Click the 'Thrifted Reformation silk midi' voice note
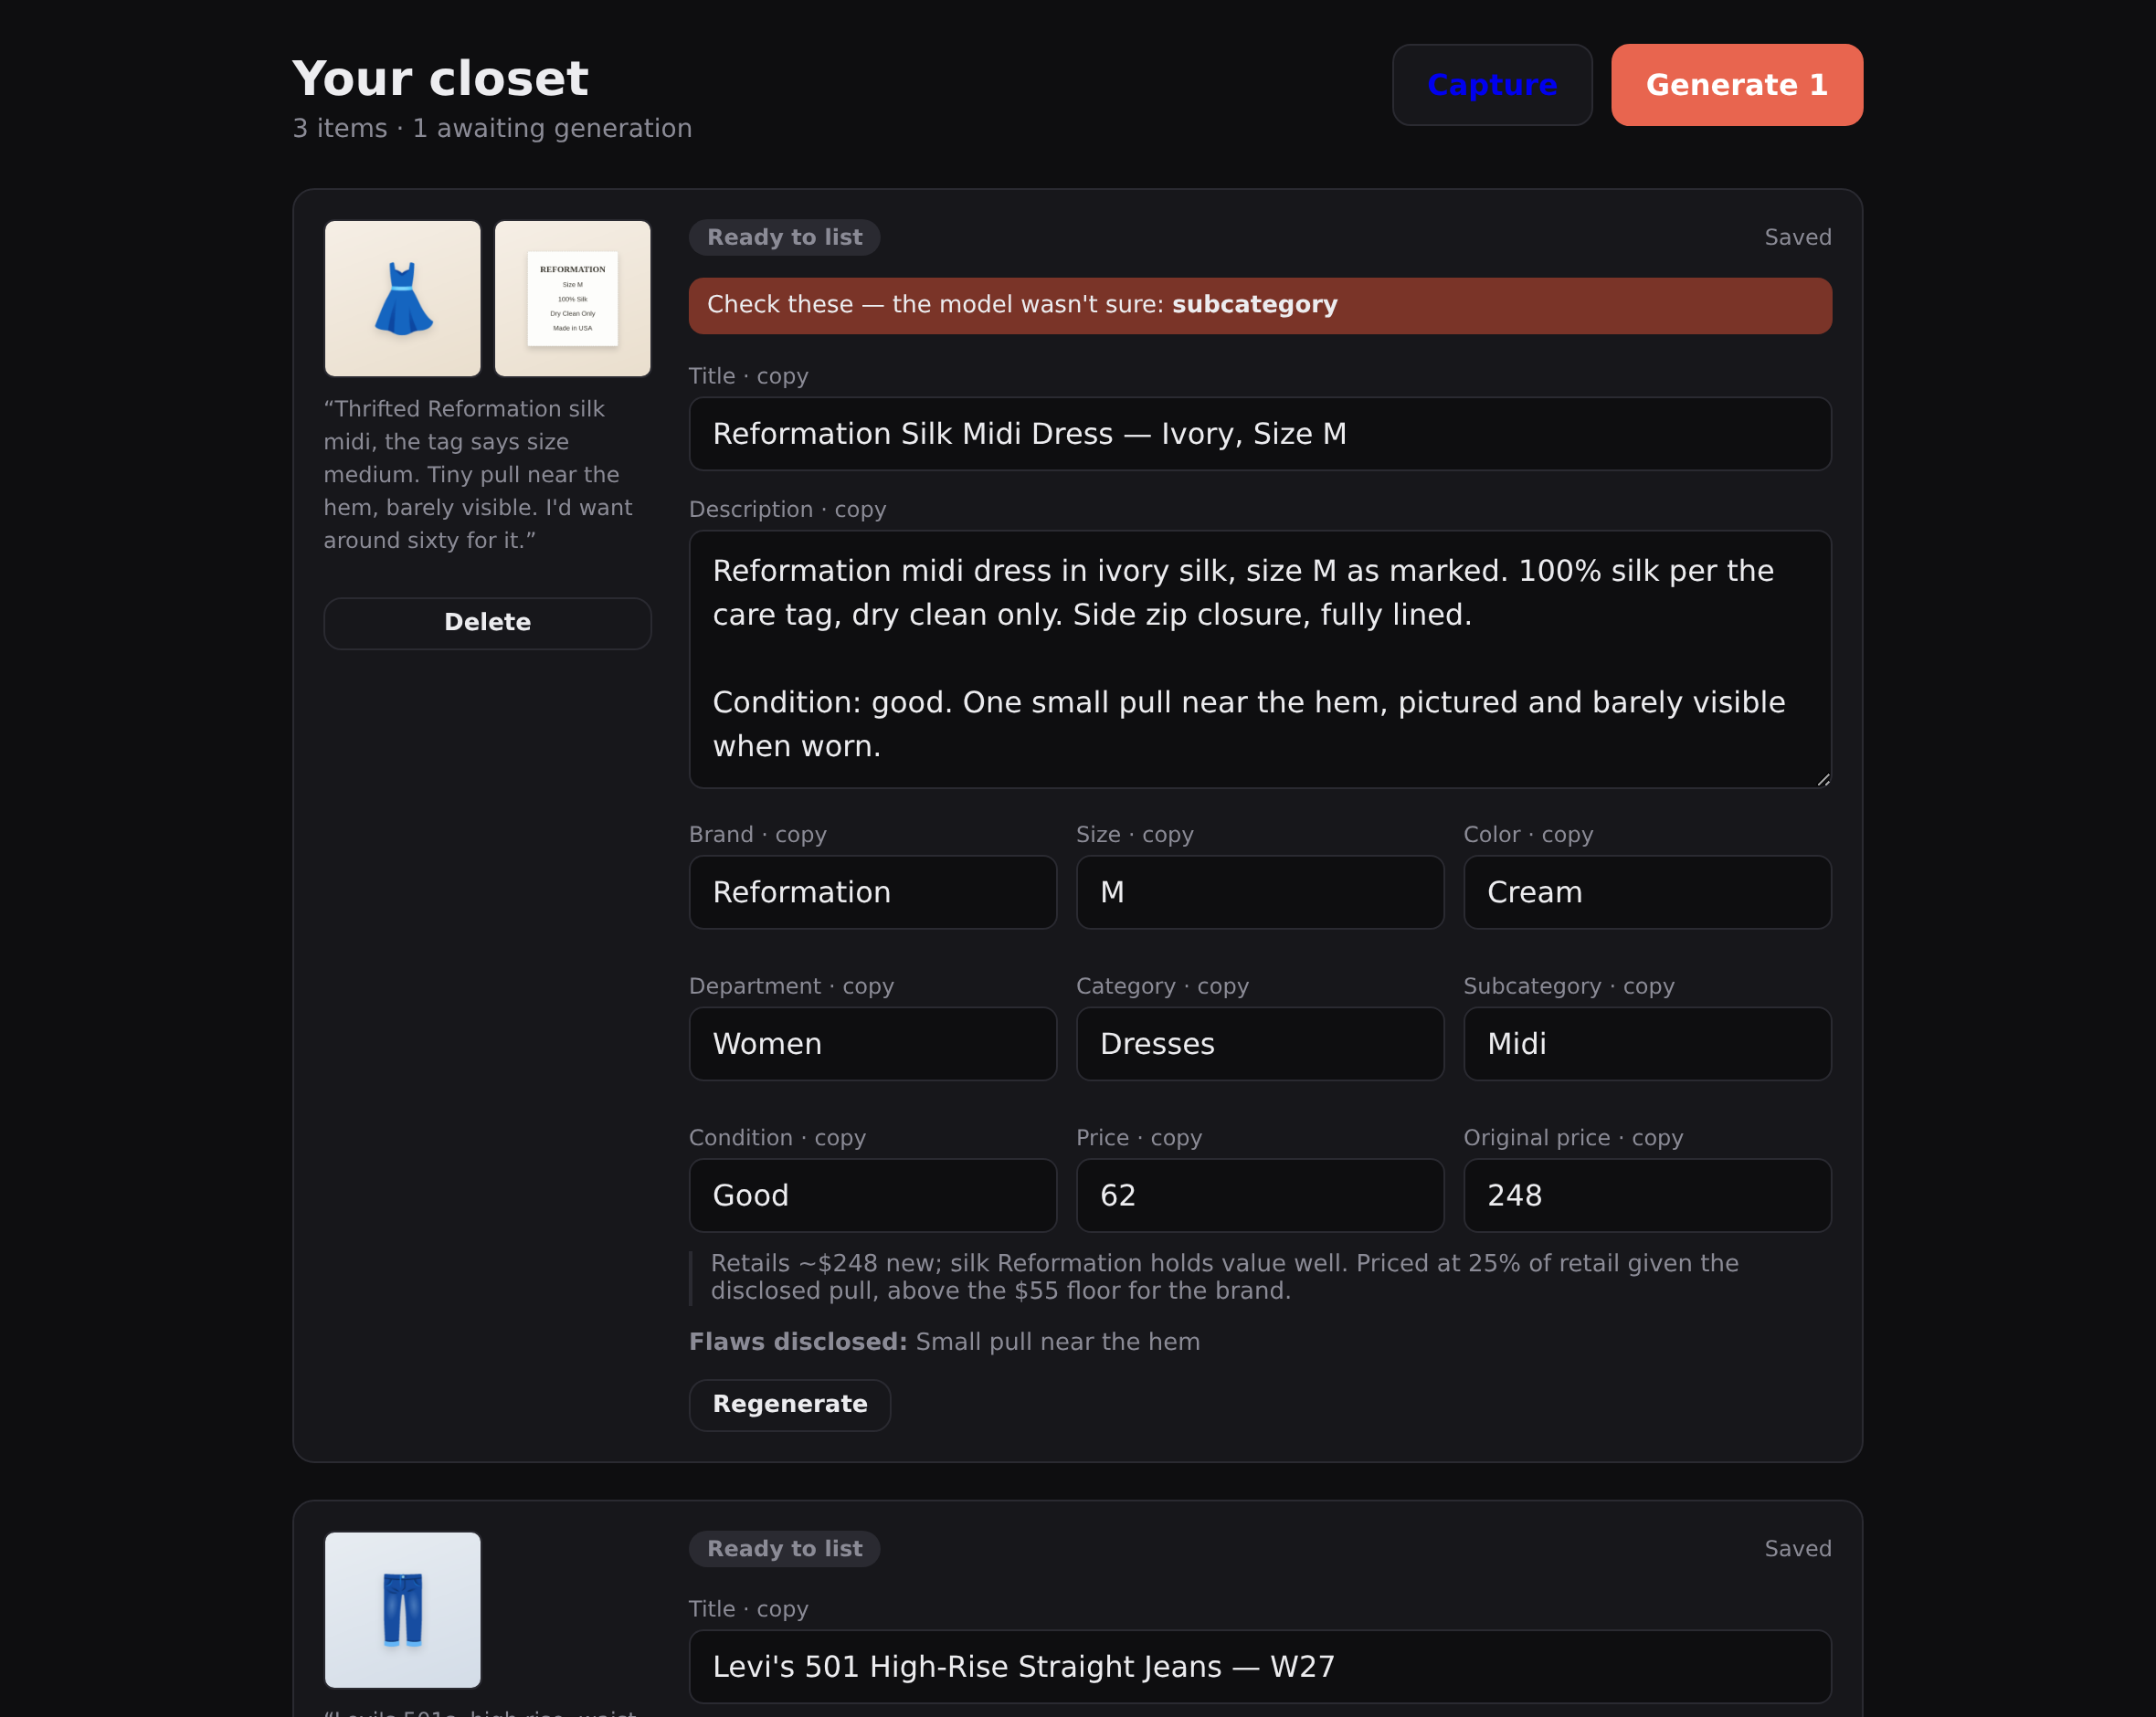Viewport: 2156px width, 1717px height. 480,475
